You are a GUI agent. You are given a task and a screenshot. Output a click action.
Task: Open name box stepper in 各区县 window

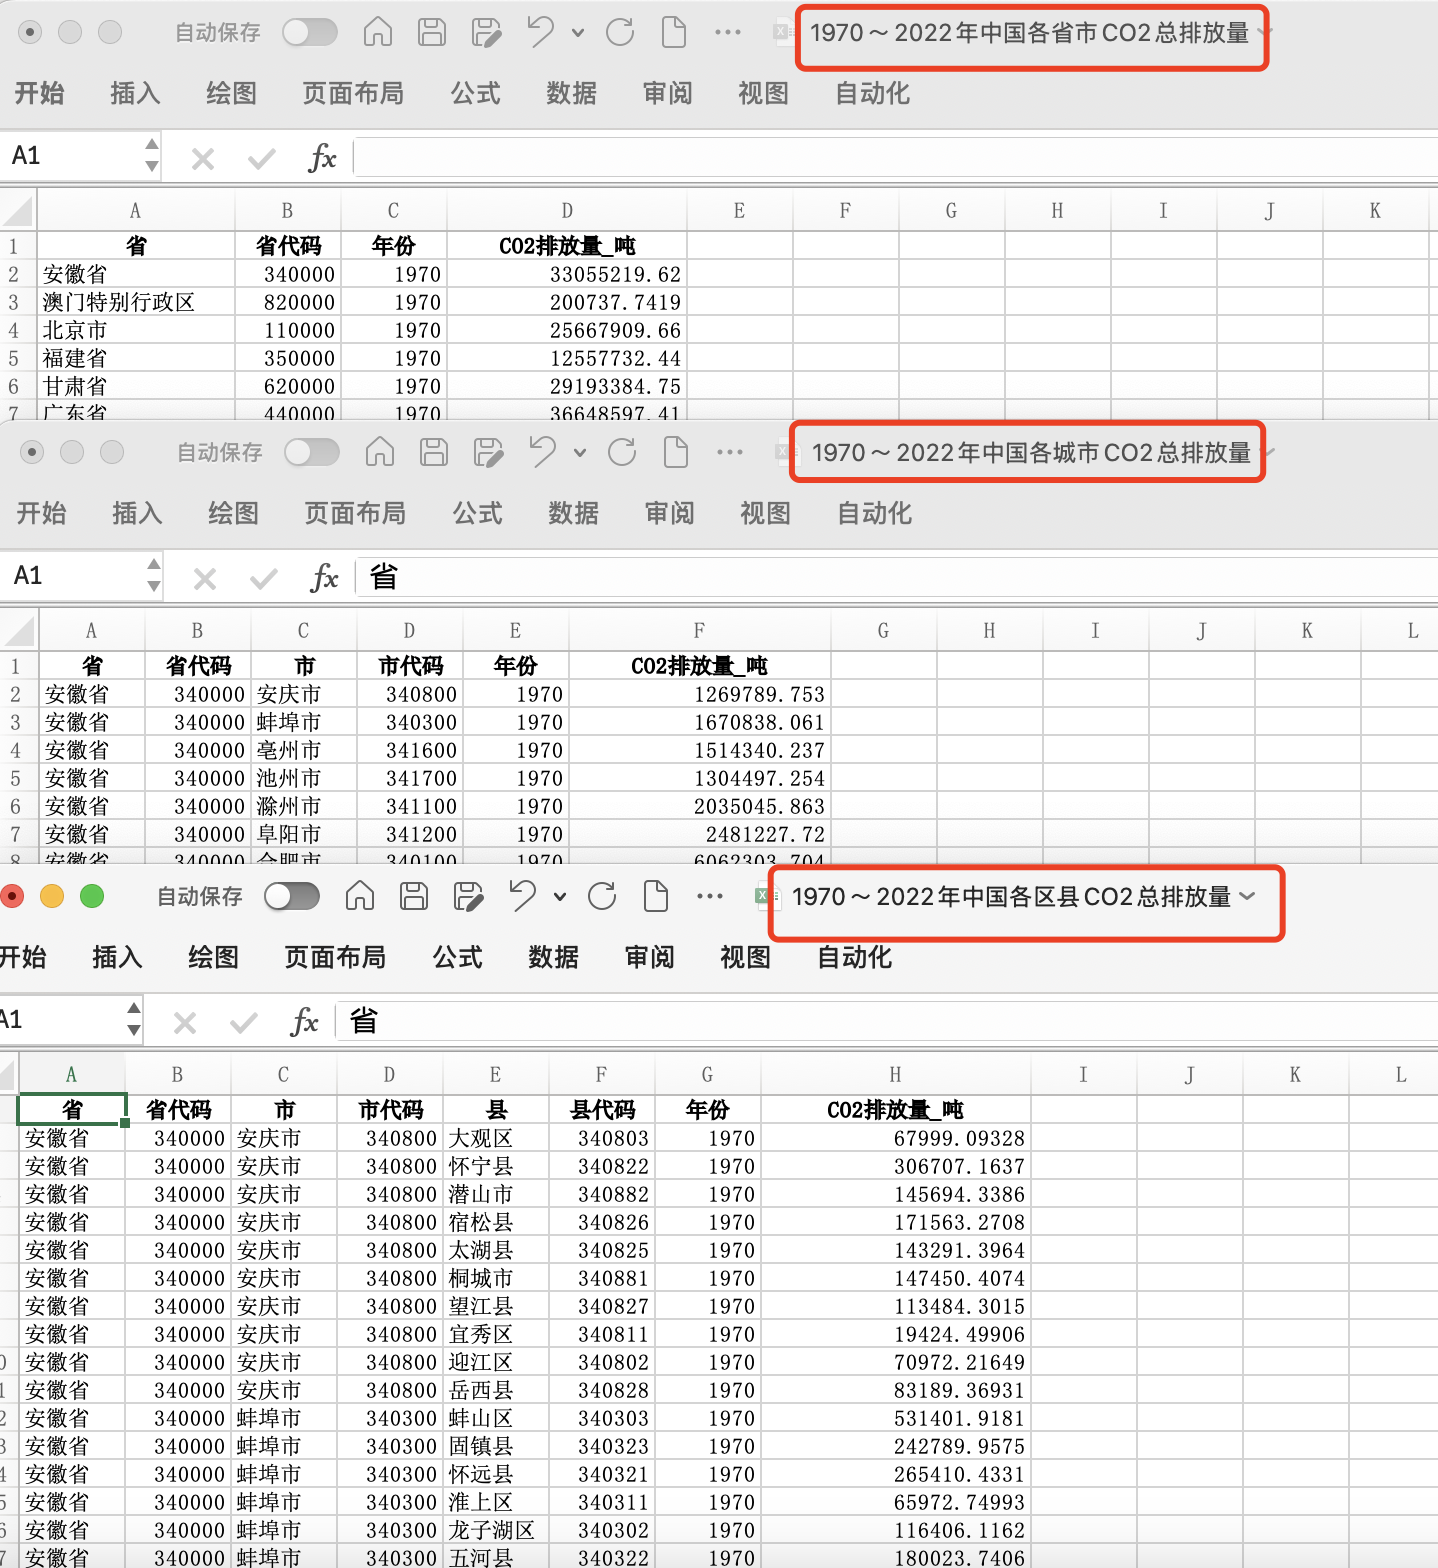click(x=134, y=1020)
